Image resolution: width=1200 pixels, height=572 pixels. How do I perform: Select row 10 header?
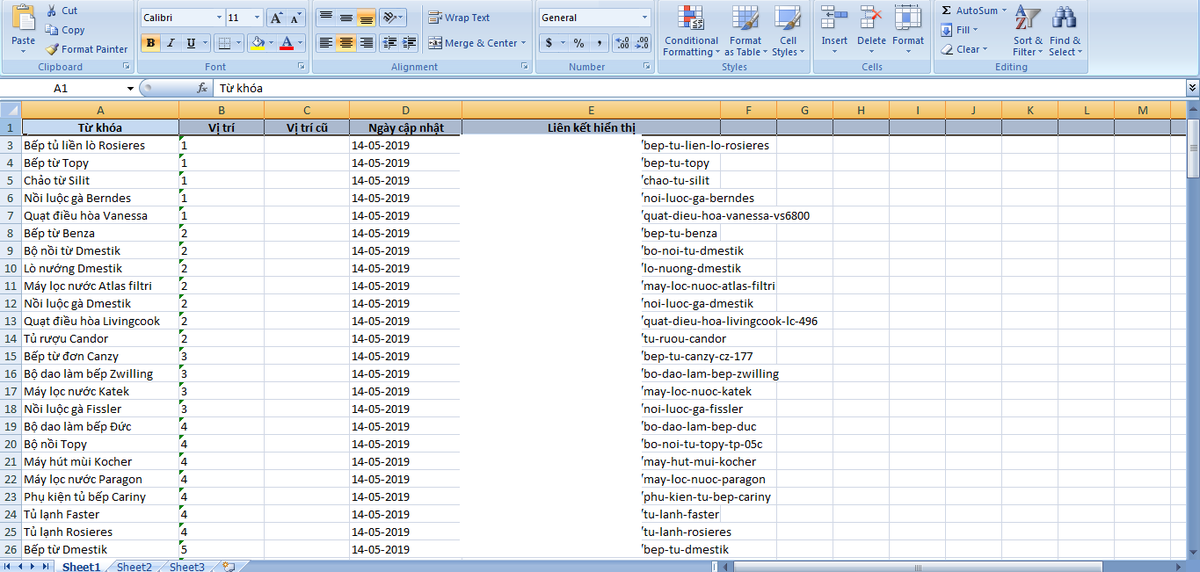11,268
